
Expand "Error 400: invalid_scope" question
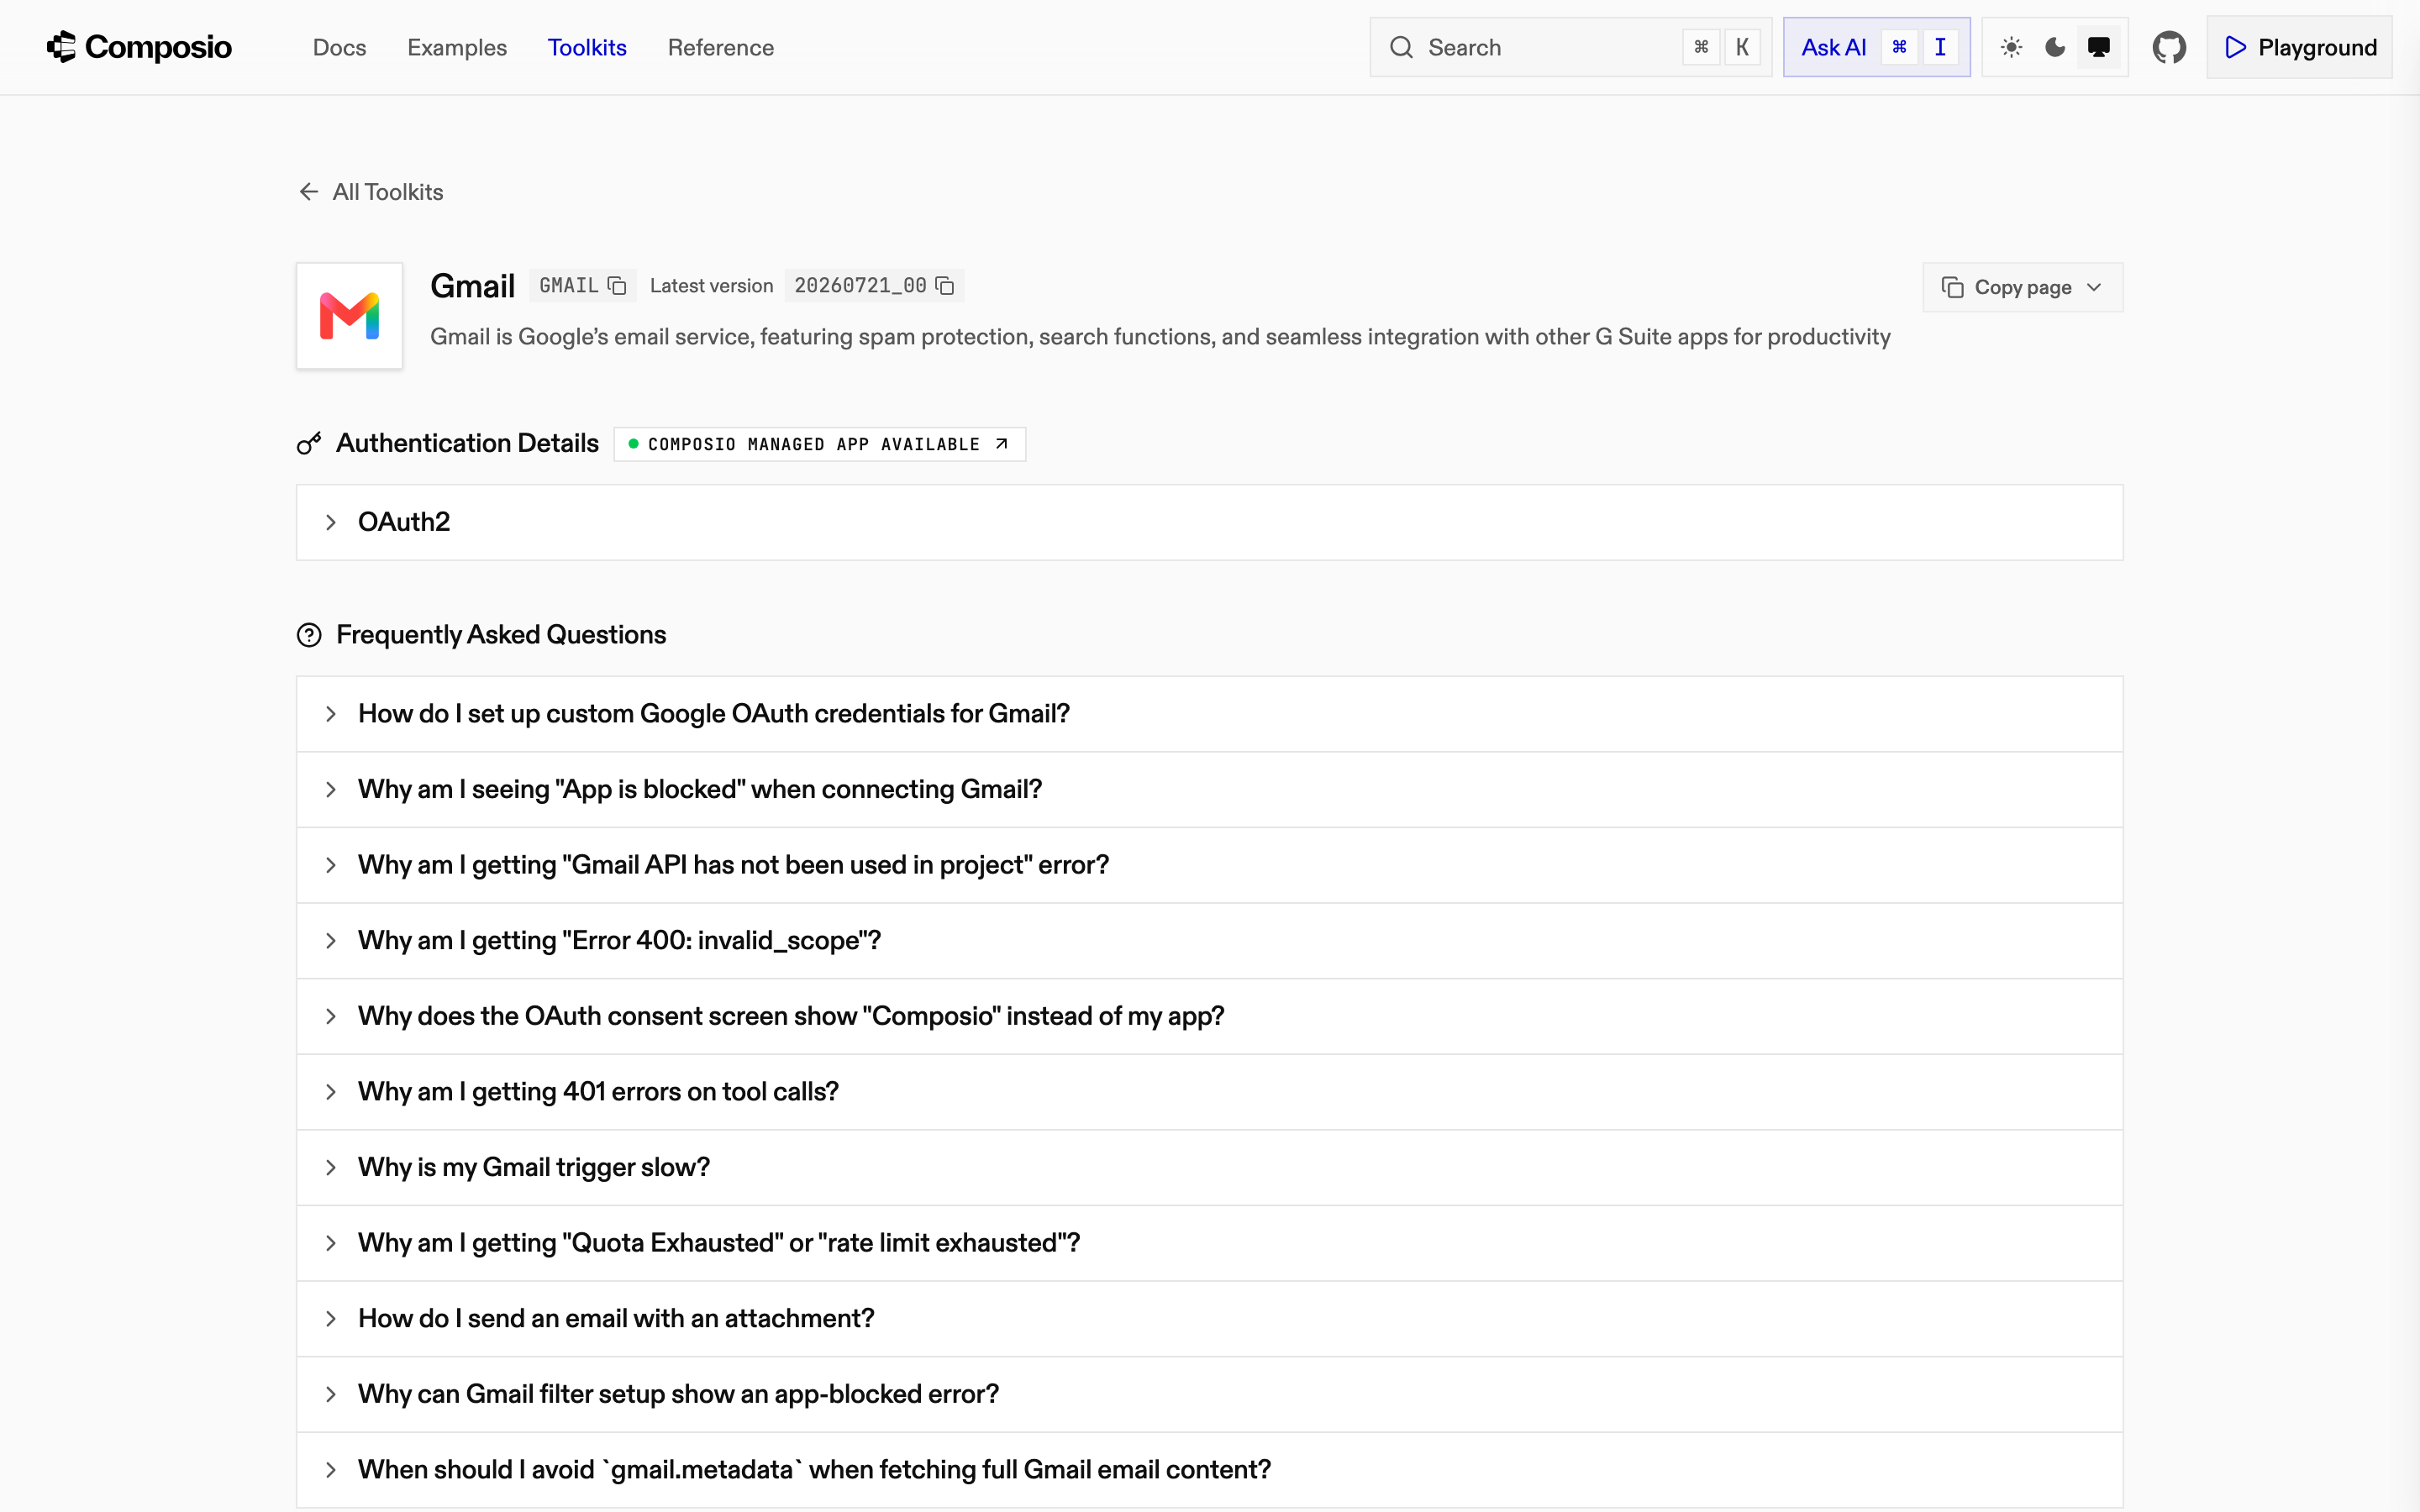(x=1209, y=941)
